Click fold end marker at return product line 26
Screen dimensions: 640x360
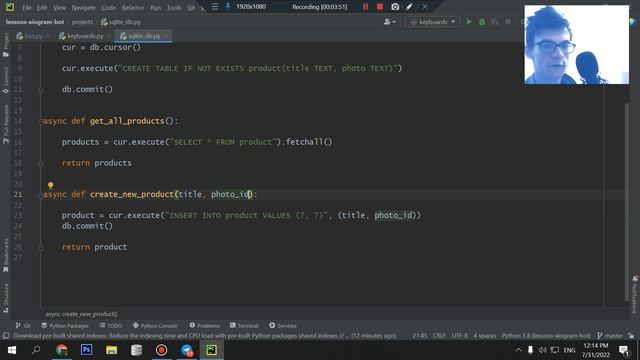[41, 247]
